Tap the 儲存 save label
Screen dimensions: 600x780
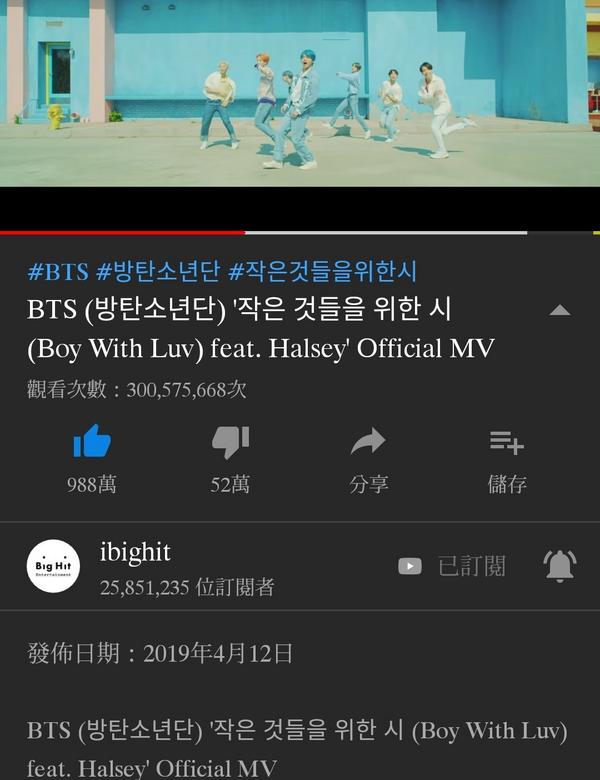click(507, 484)
